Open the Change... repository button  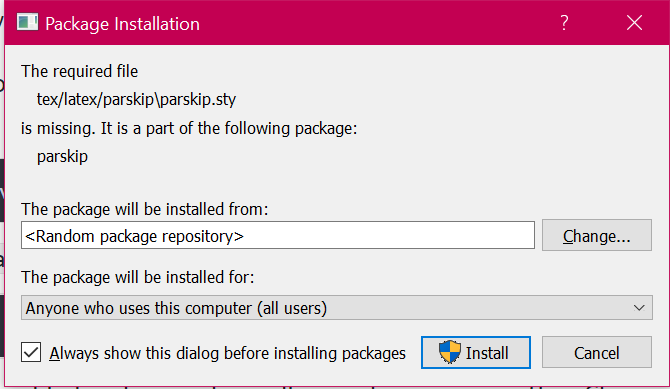(597, 236)
